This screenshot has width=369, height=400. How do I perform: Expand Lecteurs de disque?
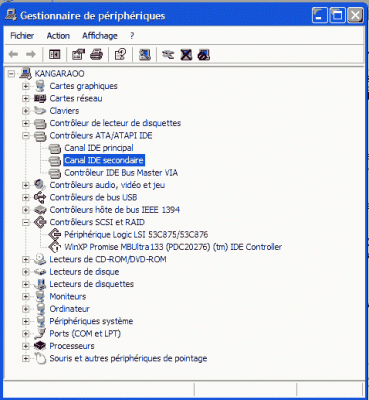26,272
